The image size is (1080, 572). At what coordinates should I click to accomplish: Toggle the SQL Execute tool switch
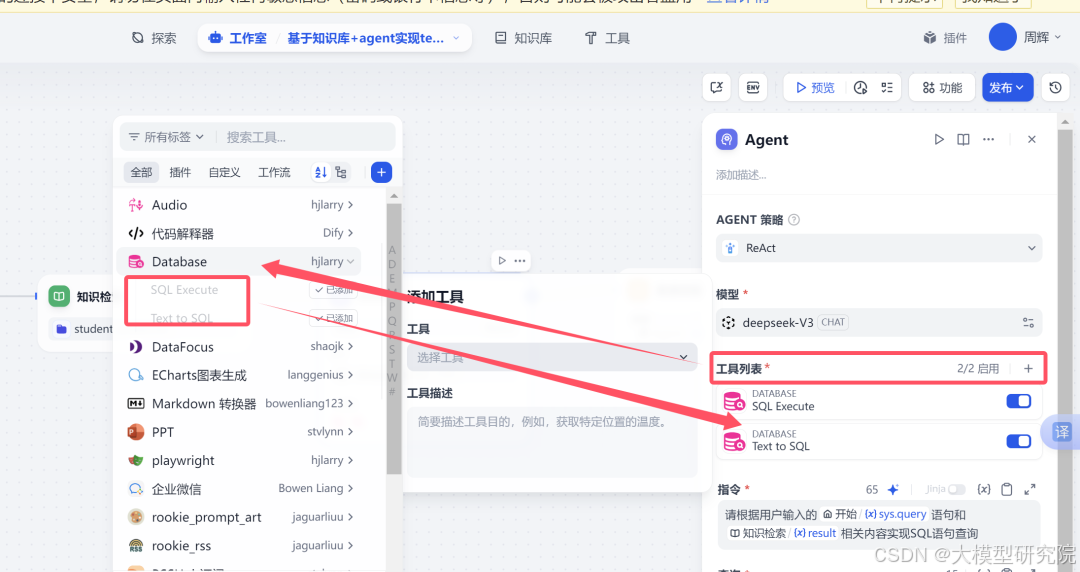[1019, 401]
